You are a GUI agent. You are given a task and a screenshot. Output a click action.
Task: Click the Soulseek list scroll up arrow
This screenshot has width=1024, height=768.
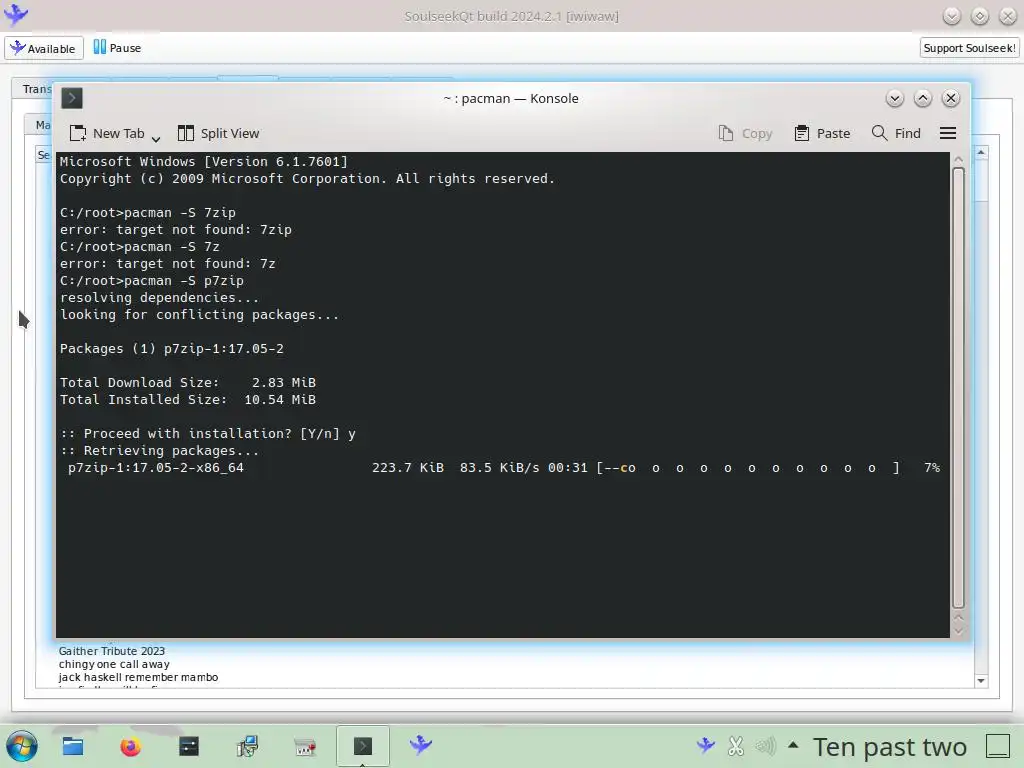[981, 152]
